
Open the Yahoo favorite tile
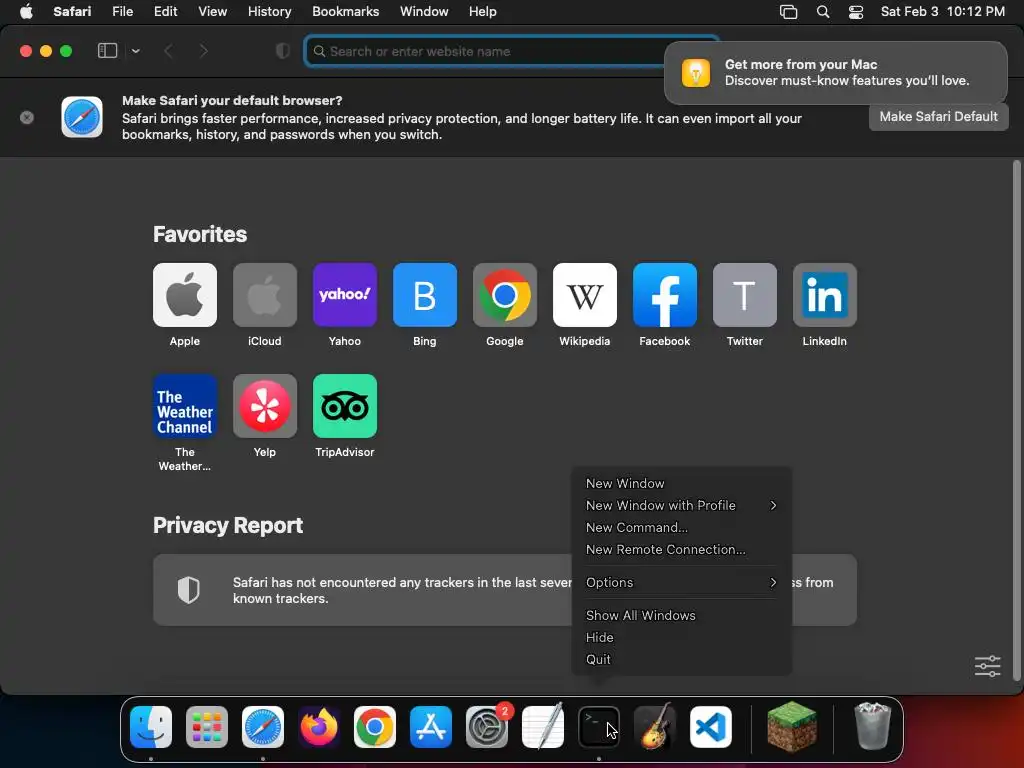click(x=345, y=295)
